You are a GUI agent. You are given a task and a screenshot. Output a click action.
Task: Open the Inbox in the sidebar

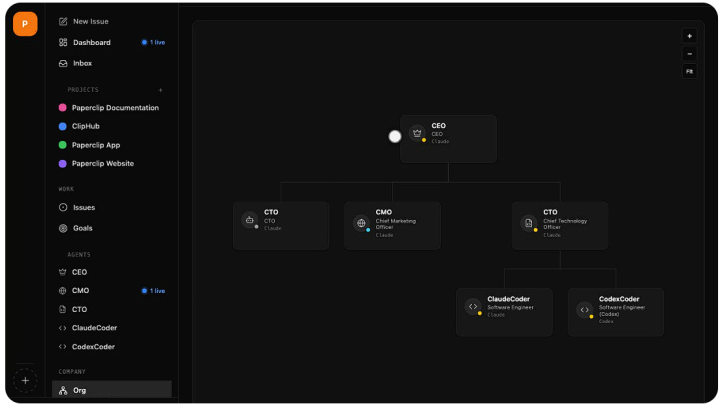[82, 63]
